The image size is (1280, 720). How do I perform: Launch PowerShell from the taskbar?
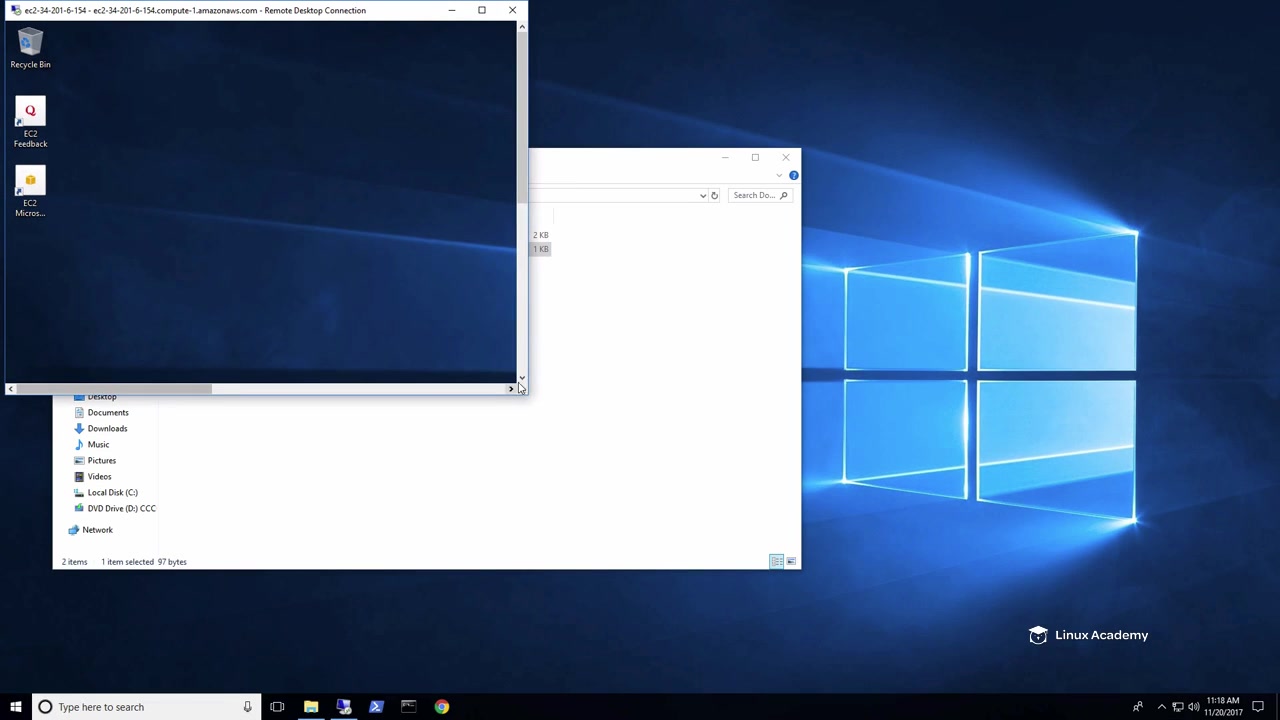pos(376,707)
